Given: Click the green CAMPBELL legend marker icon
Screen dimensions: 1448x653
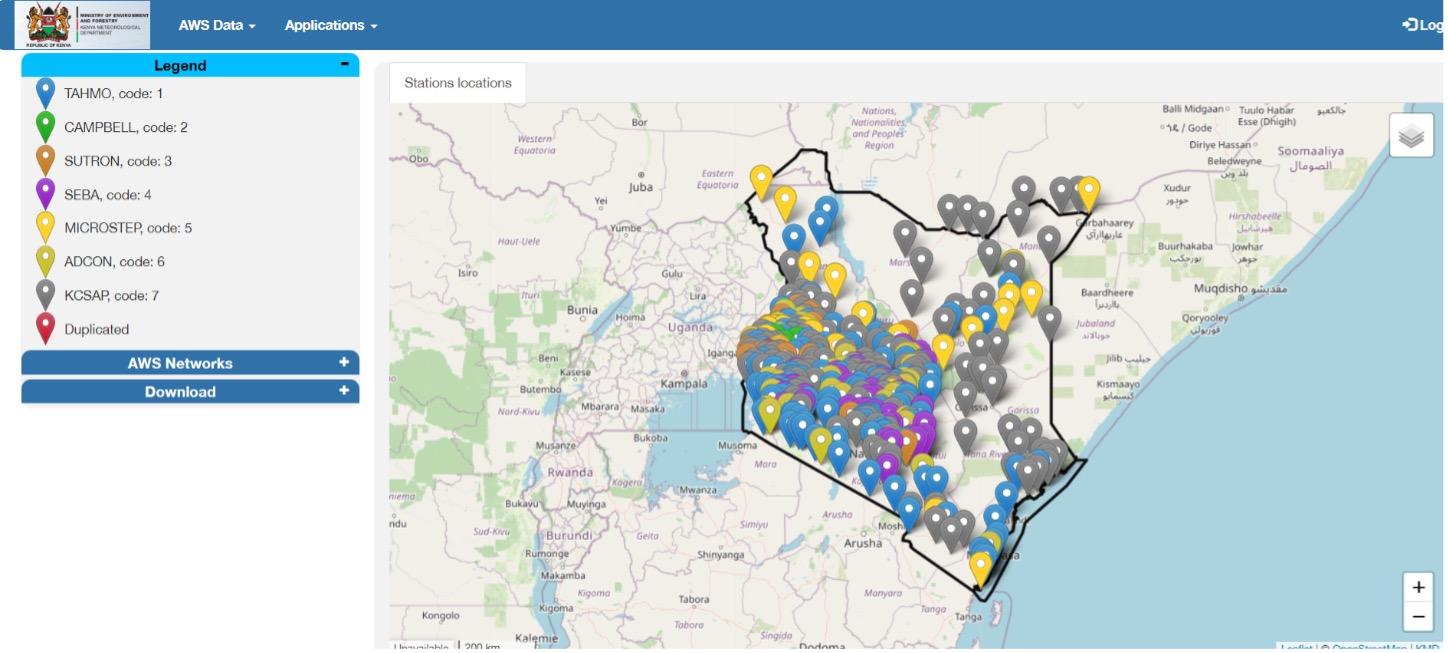Looking at the screenshot, I should (x=45, y=126).
